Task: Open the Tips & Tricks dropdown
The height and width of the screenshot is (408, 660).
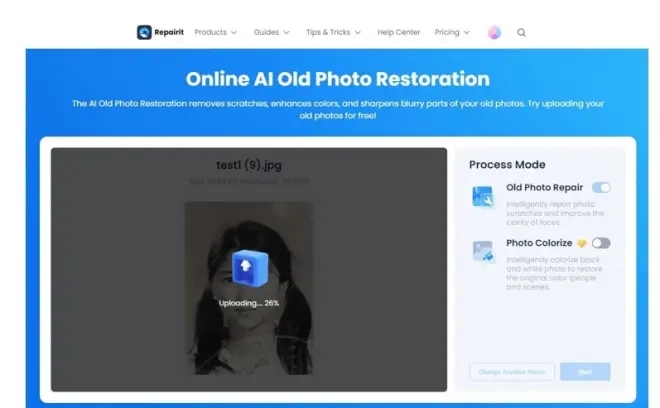Action: [x=333, y=32]
